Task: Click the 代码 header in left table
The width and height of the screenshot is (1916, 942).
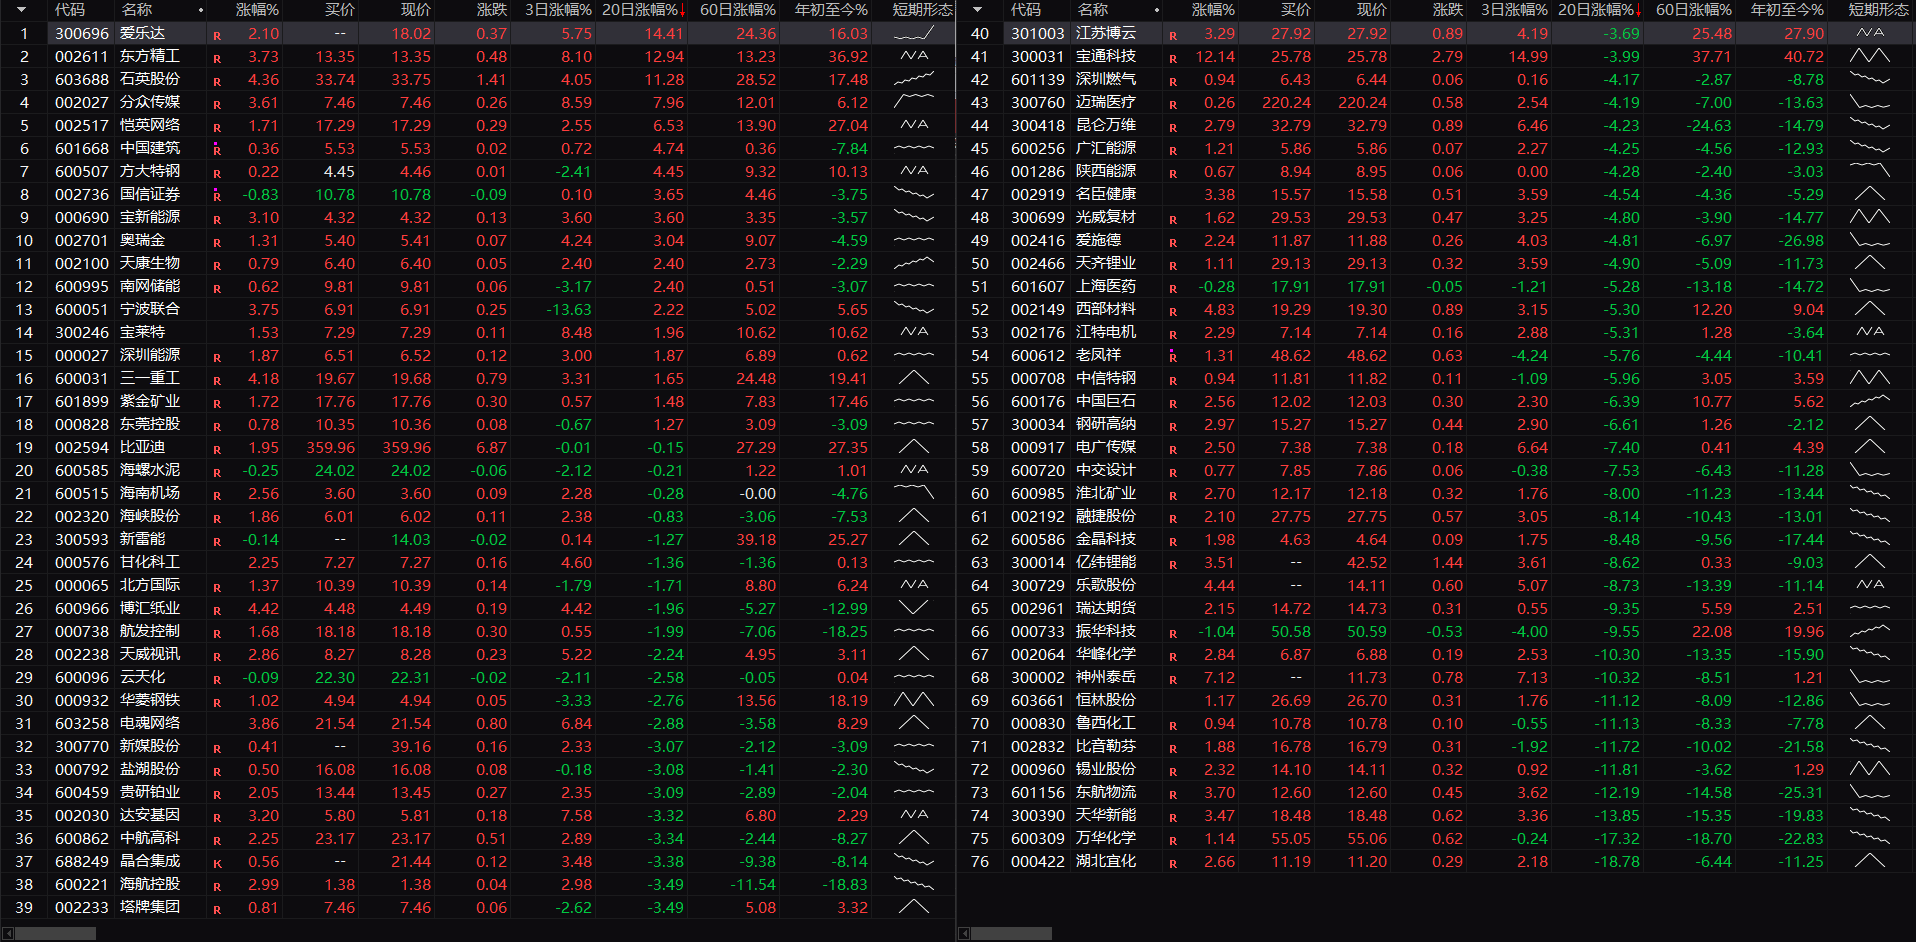Action: point(70,10)
